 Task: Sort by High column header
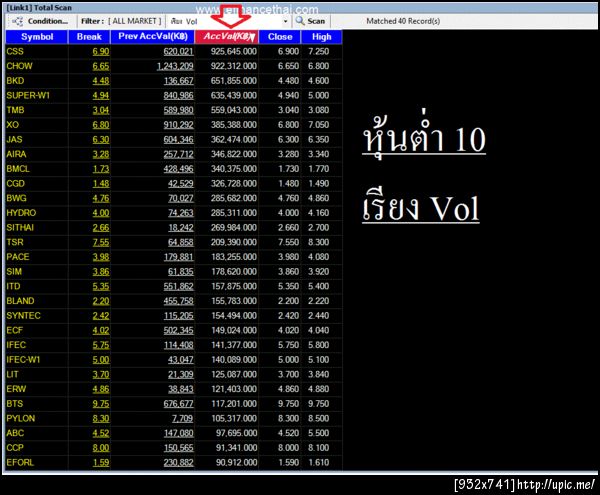click(x=321, y=37)
